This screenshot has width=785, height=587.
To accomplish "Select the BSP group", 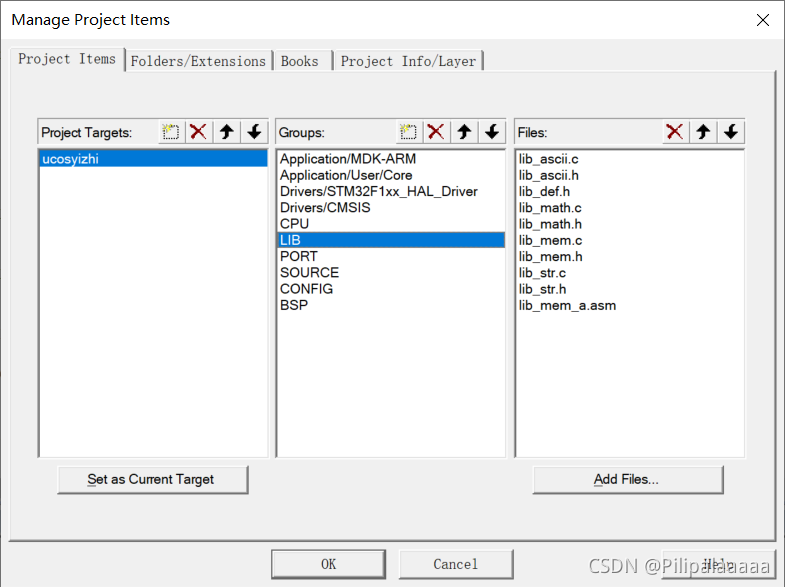I will [391, 305].
